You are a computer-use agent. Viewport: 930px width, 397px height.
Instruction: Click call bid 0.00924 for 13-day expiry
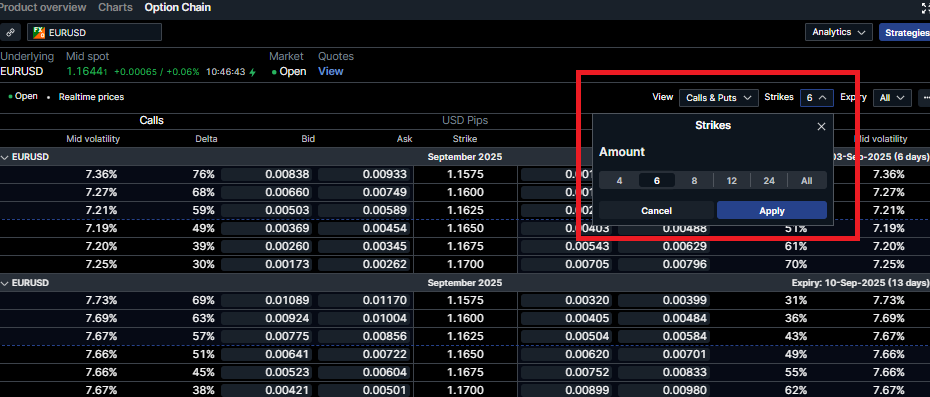click(266, 318)
